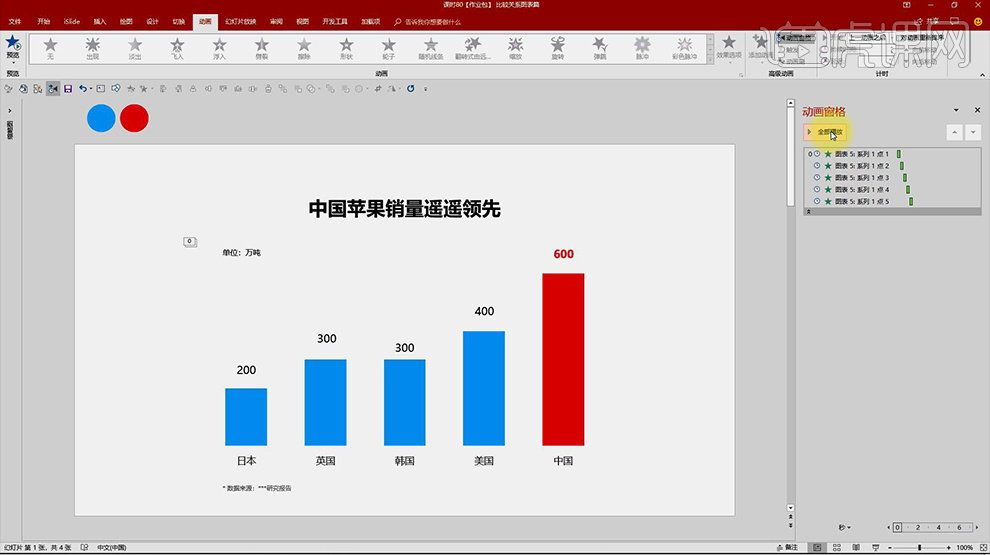
Task: Apply the 浮入 (Float In) animation effect
Action: (220, 49)
